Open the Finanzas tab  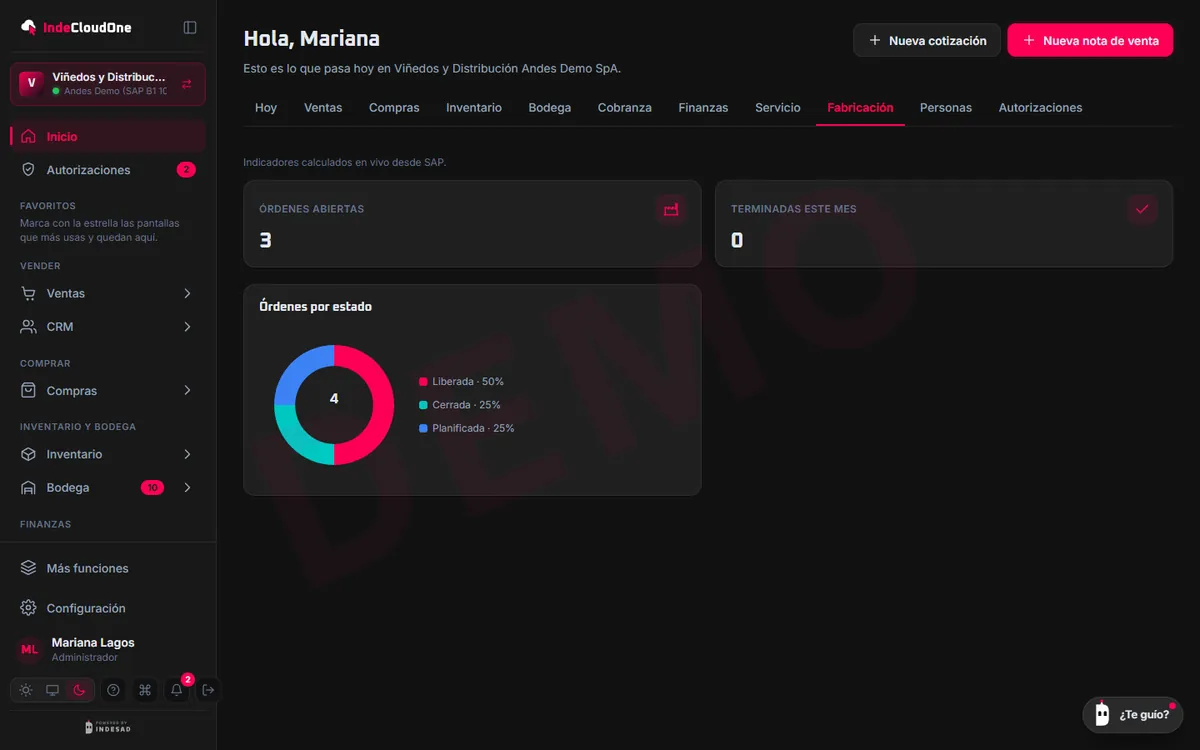[x=703, y=107]
